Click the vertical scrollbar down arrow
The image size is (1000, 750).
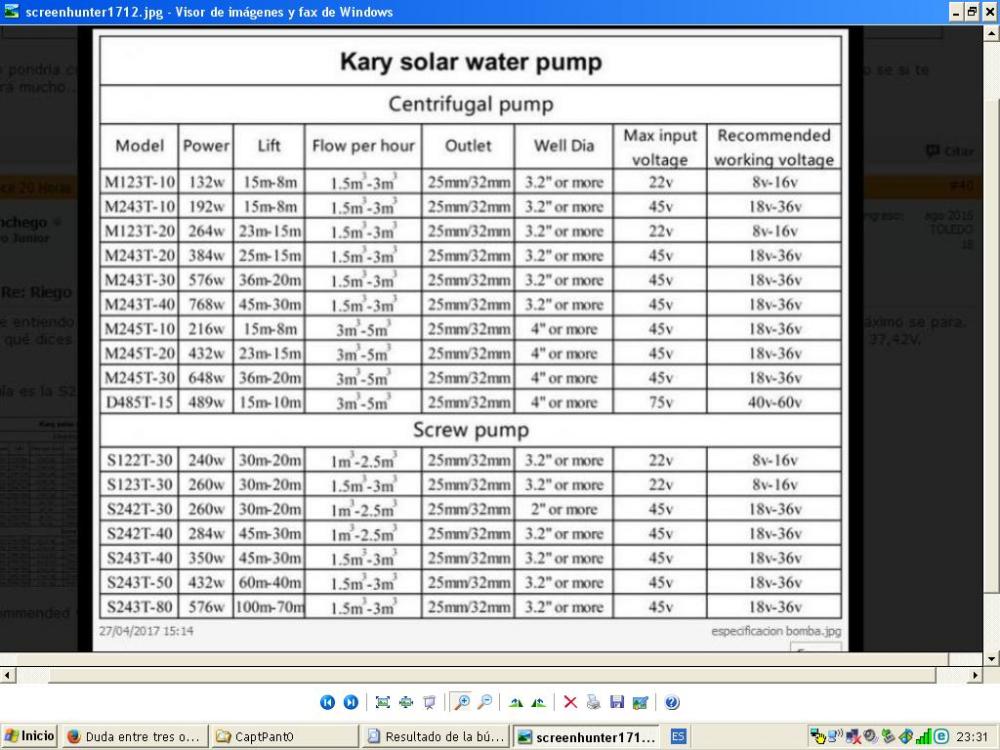[992, 659]
